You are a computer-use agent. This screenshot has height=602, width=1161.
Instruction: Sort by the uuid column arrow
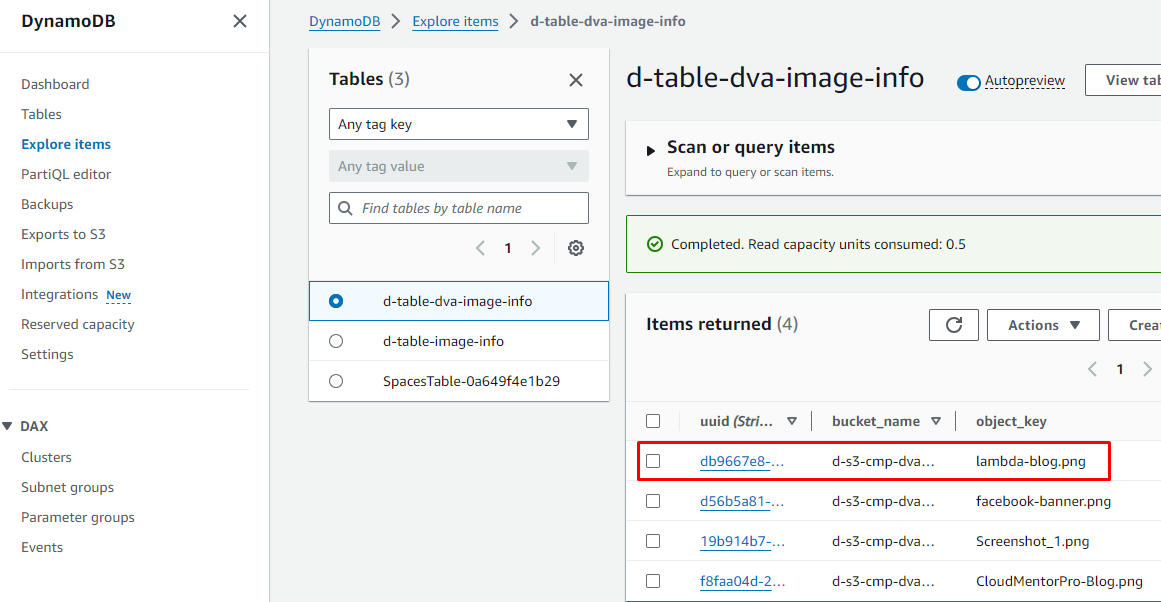[792, 421]
